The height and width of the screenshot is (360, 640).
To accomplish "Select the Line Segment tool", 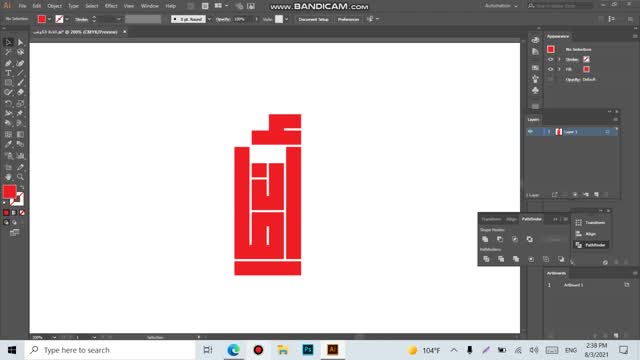I will coord(20,73).
